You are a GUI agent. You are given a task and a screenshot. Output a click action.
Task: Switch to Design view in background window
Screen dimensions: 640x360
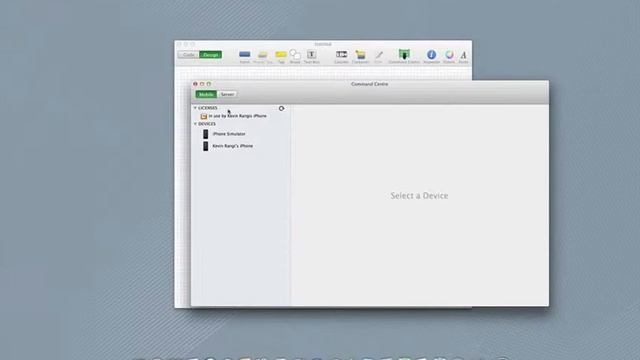click(x=211, y=55)
